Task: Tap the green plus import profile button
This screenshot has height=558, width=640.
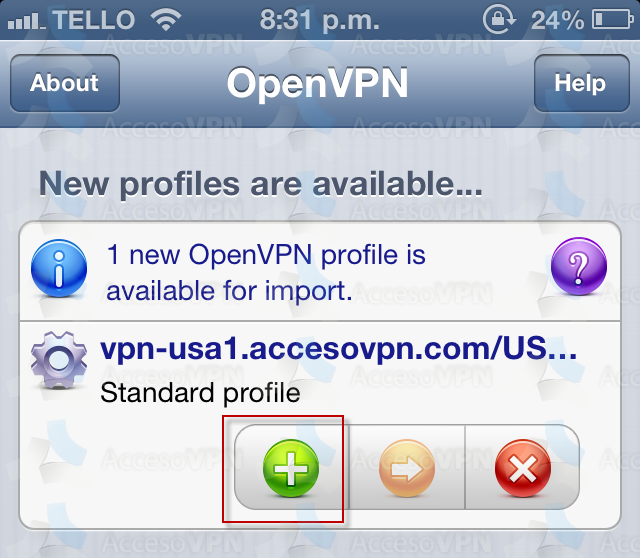Action: pyautogui.click(x=291, y=467)
